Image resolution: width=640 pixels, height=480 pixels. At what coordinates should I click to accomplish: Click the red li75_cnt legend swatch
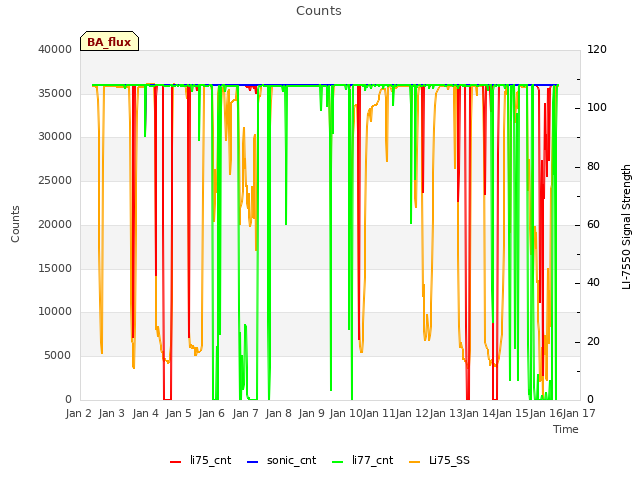(176, 462)
